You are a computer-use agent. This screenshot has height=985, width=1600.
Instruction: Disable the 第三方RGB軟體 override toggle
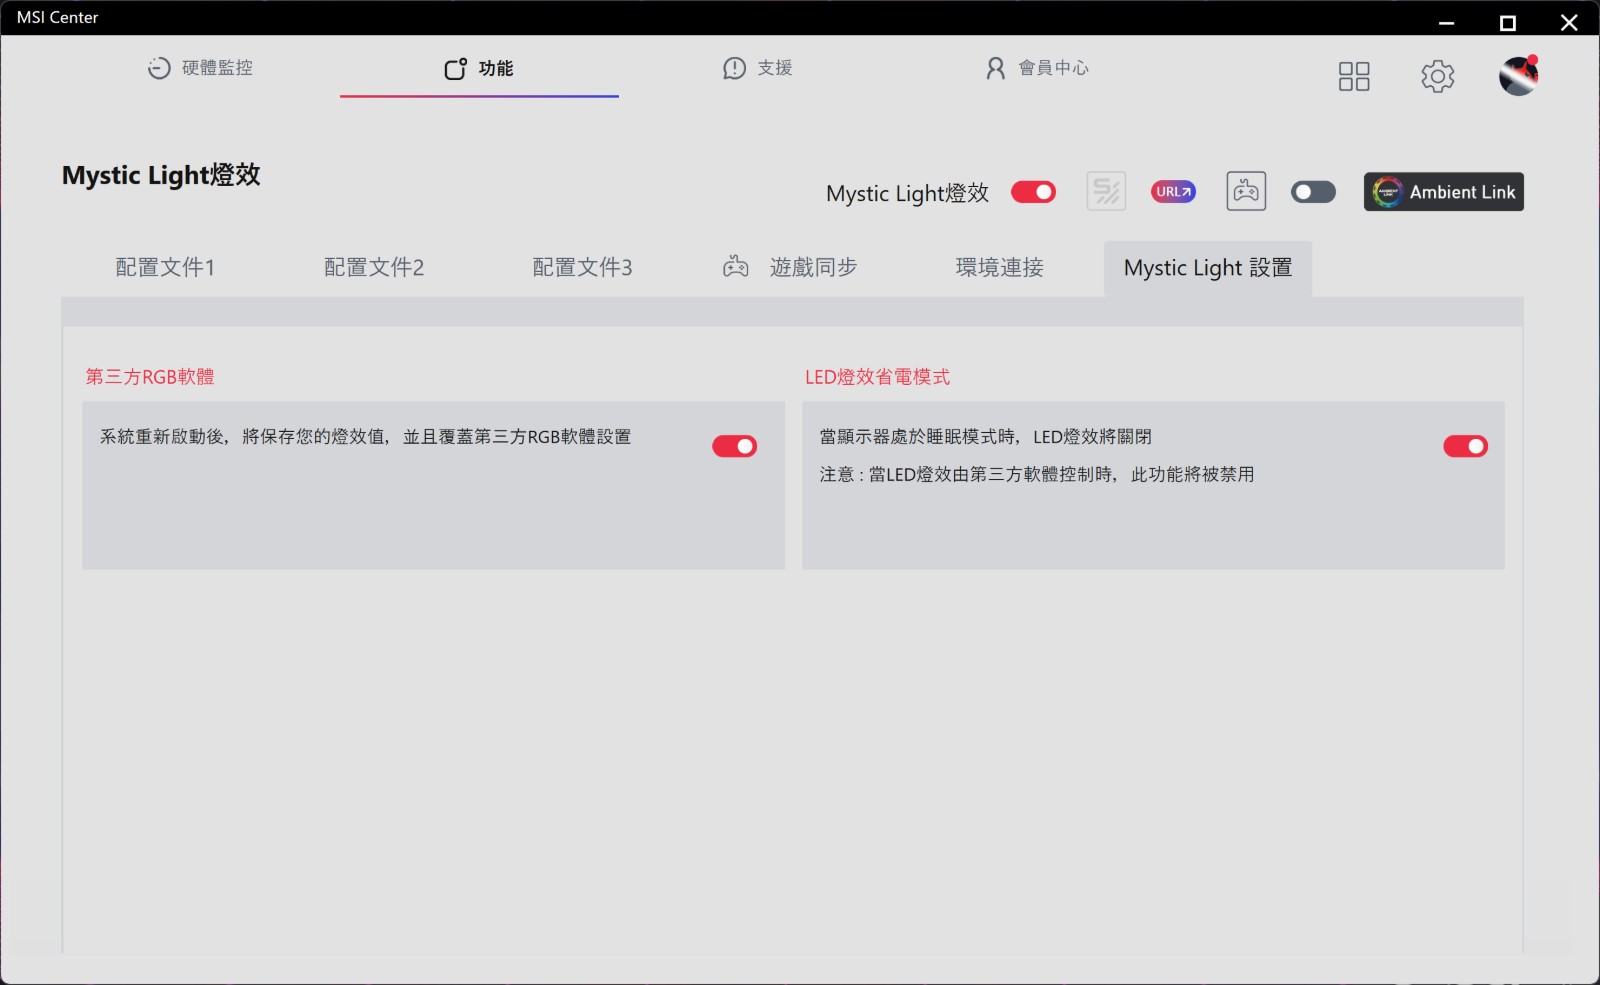[x=734, y=446]
